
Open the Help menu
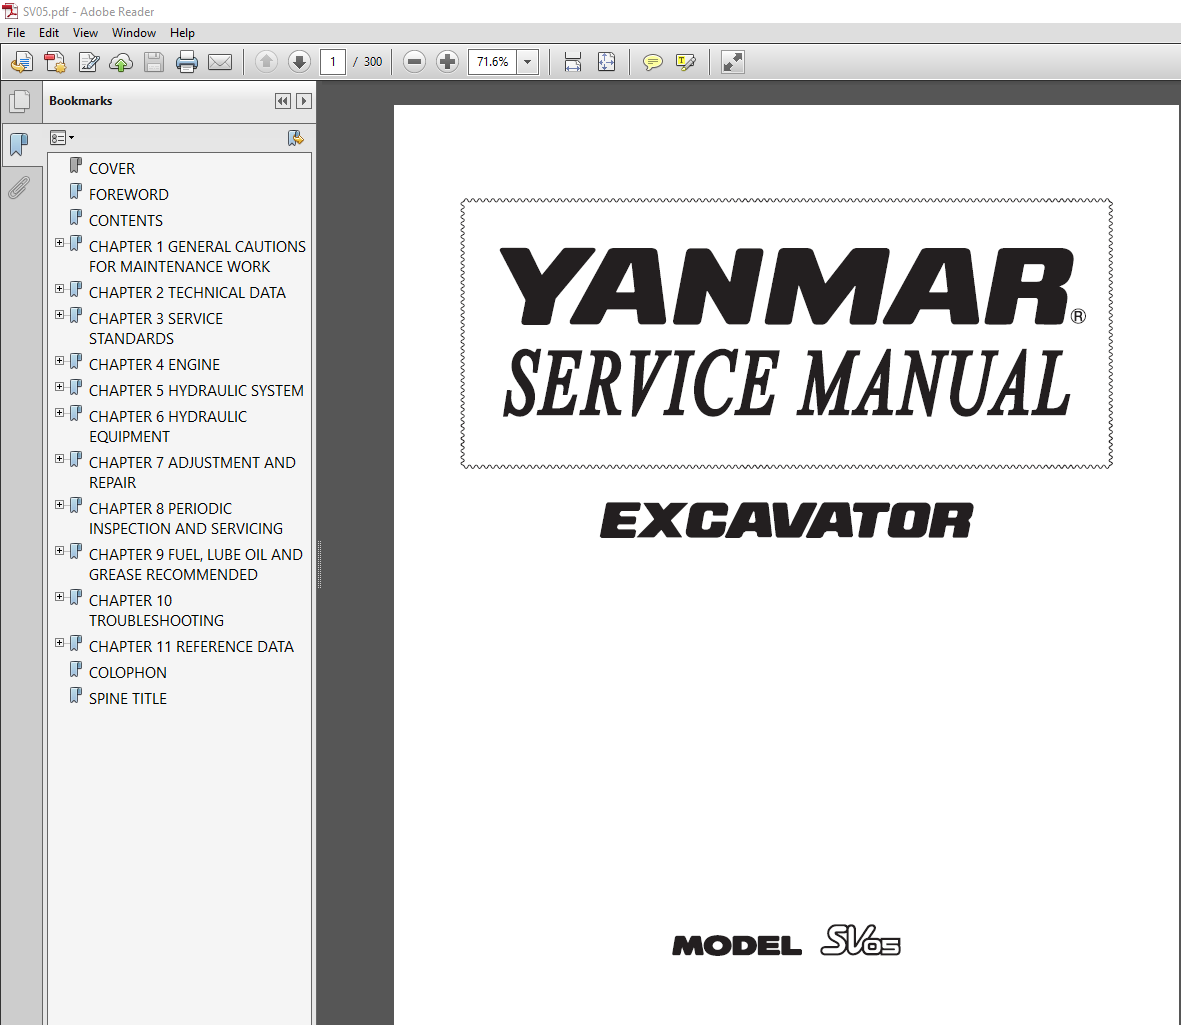pyautogui.click(x=182, y=32)
